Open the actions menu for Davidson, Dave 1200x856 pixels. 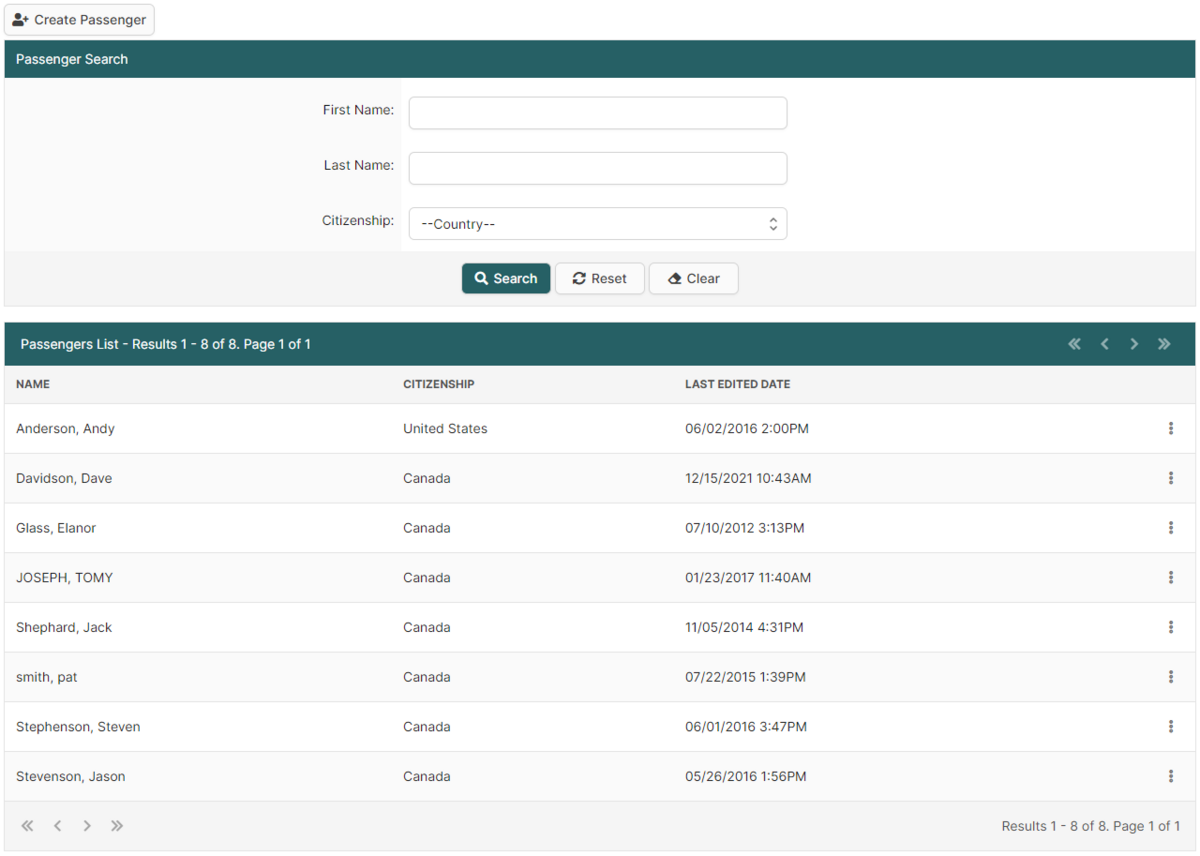click(x=1171, y=478)
